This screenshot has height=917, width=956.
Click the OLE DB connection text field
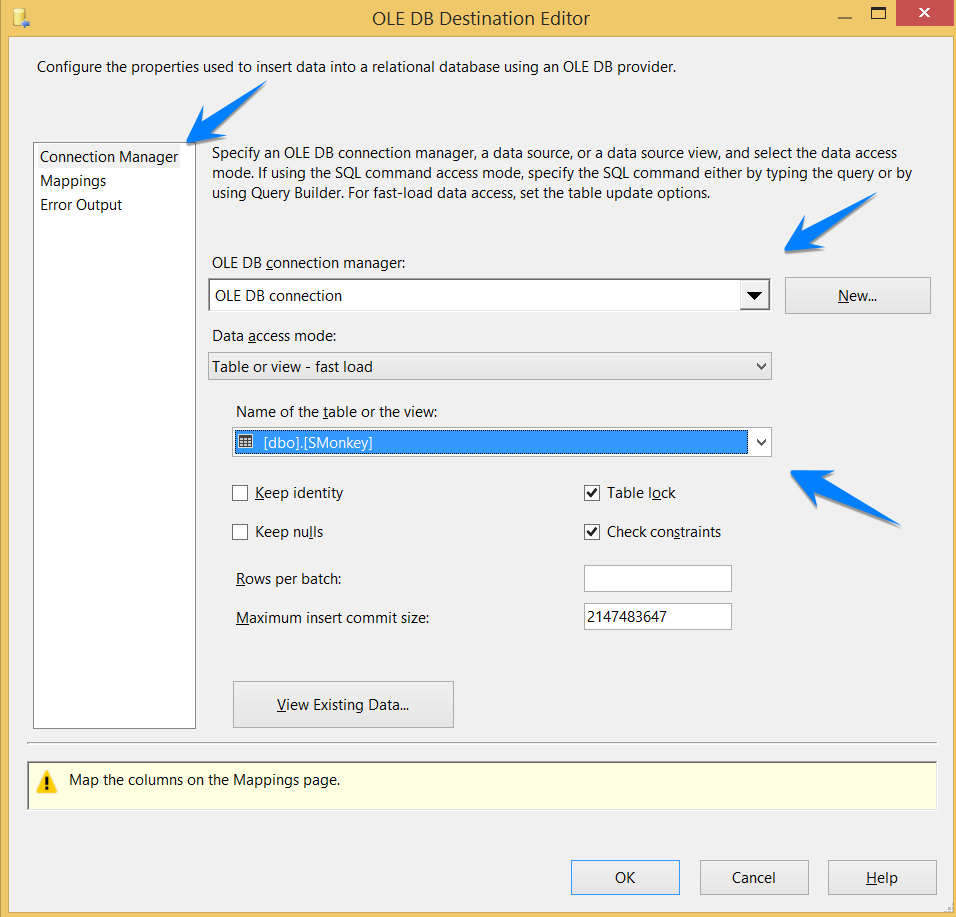(475, 296)
